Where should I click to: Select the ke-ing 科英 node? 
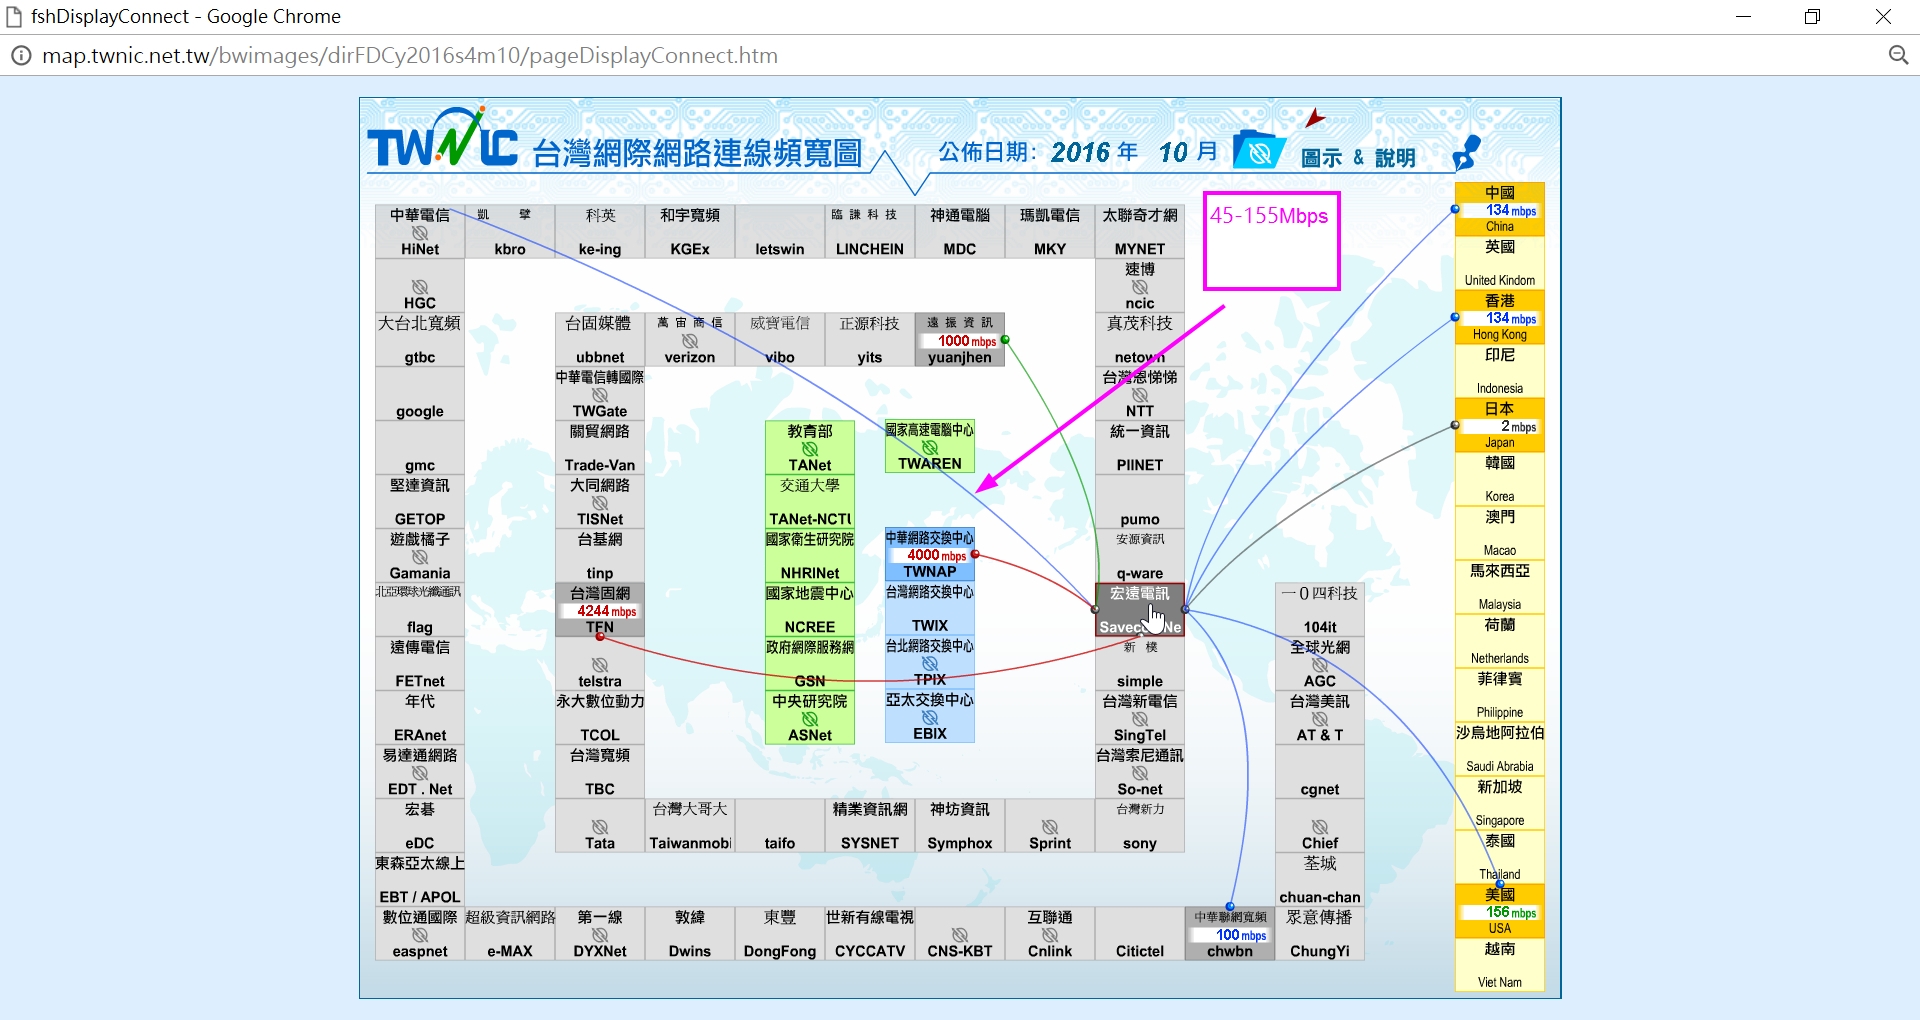(x=600, y=232)
